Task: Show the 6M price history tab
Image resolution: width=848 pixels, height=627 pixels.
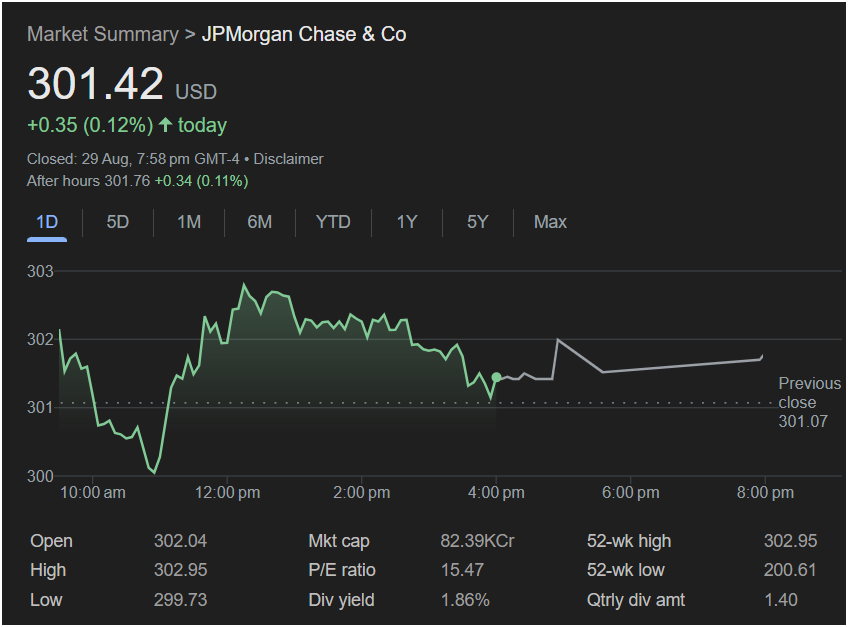Action: (x=260, y=222)
